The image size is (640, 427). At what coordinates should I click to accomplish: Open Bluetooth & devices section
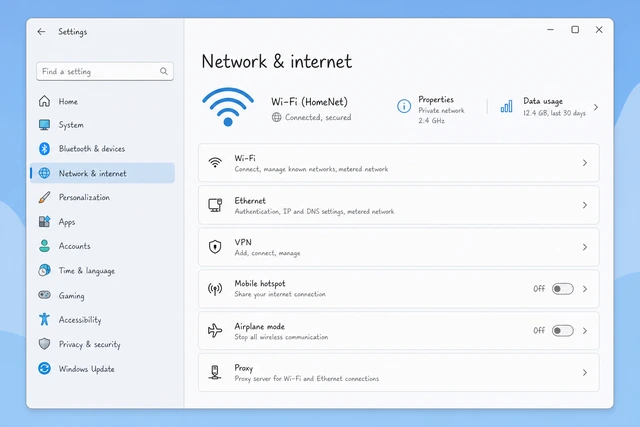pyautogui.click(x=102, y=149)
